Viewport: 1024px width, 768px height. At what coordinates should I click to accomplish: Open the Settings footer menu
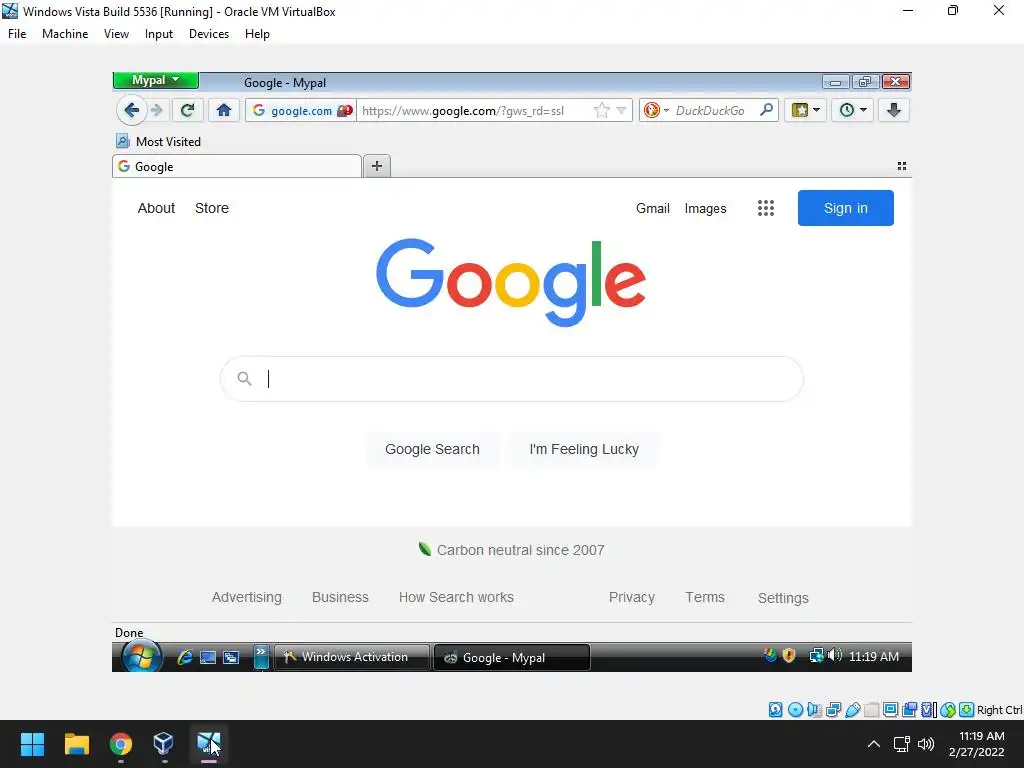[783, 598]
